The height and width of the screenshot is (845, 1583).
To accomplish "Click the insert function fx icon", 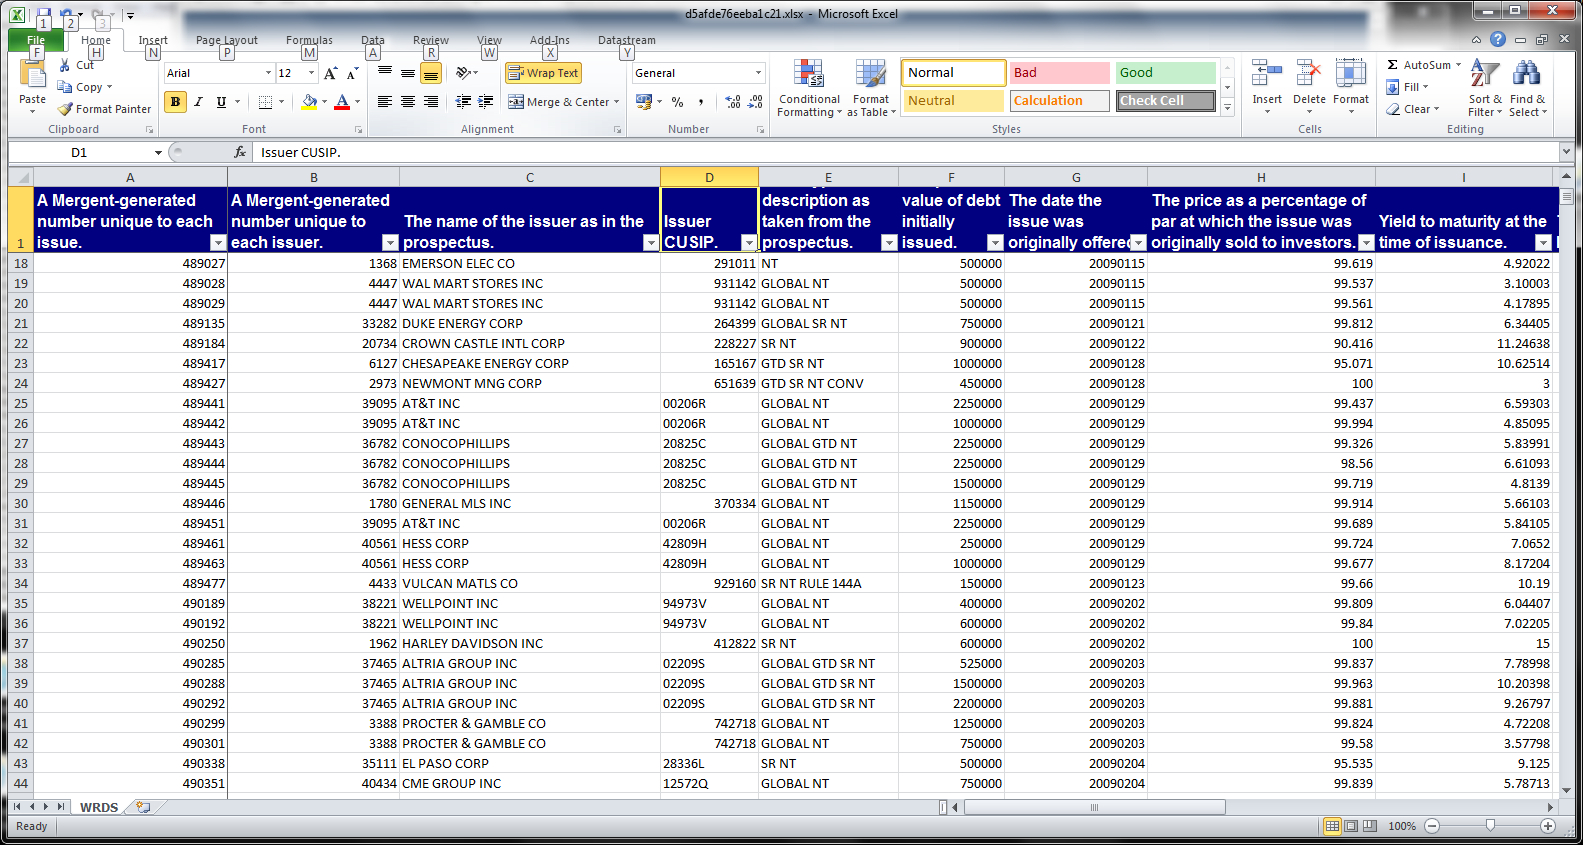I will 240,152.
